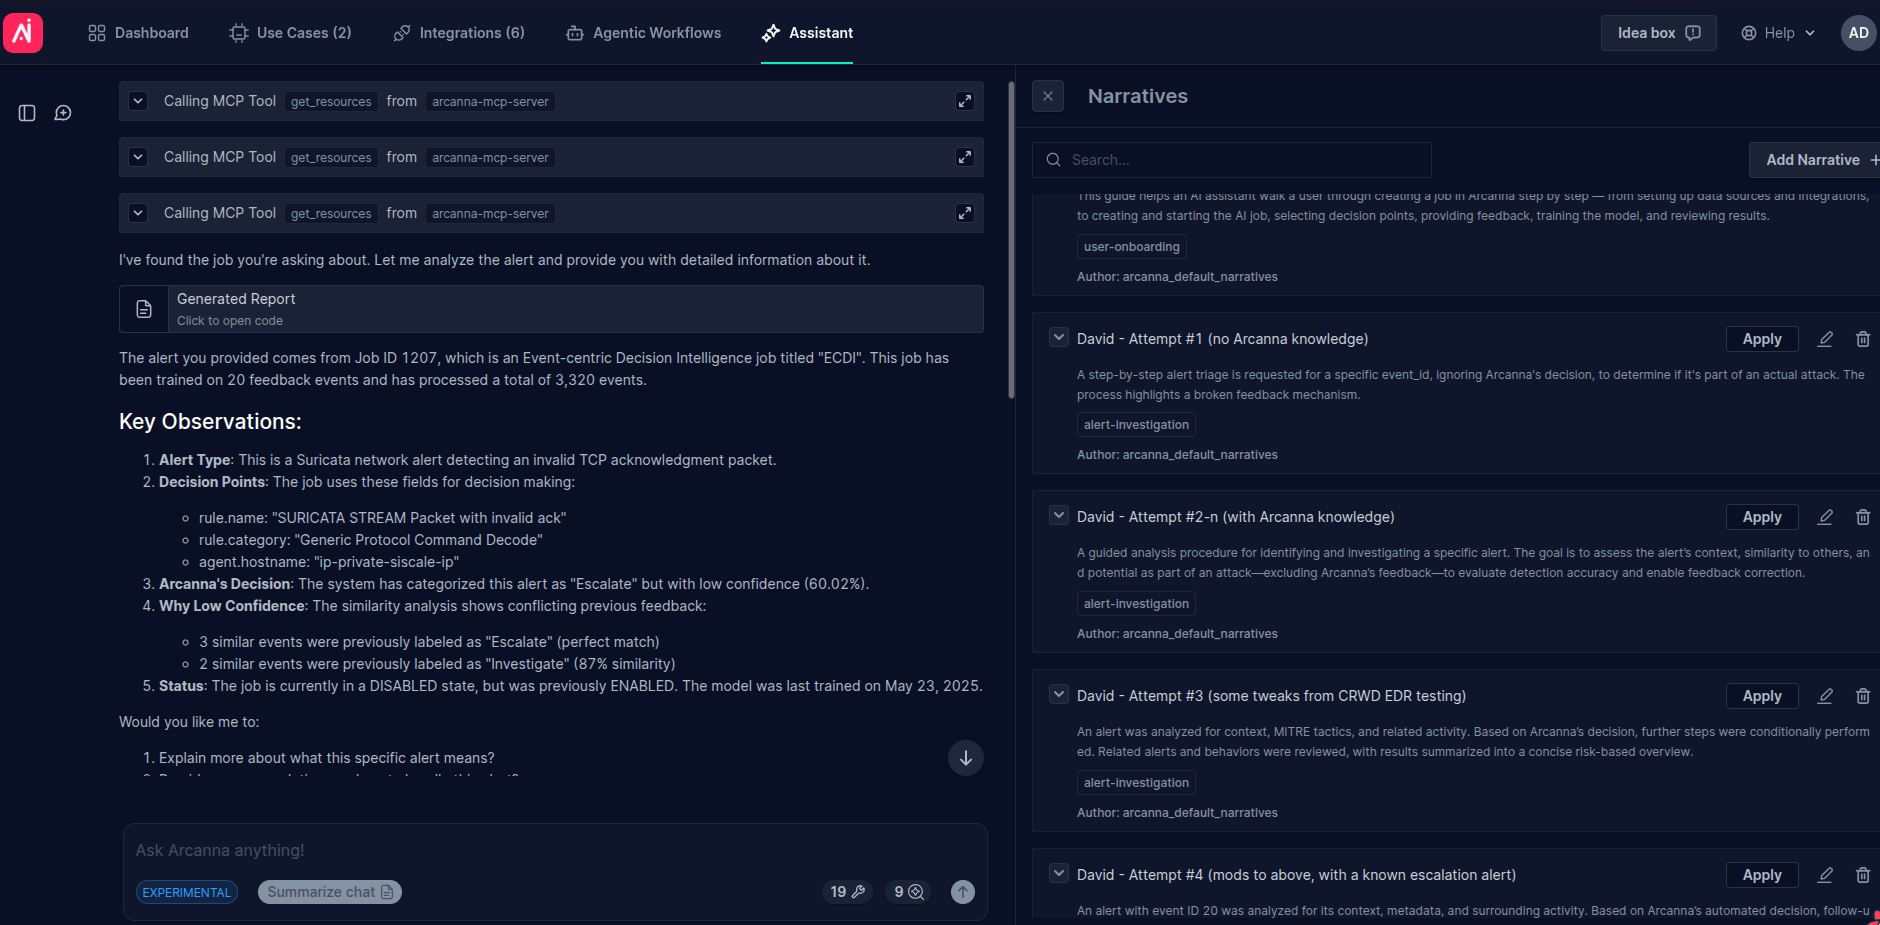Screen dimensions: 1880x925
Task: Open the Help dropdown menu
Action: (x=1778, y=33)
